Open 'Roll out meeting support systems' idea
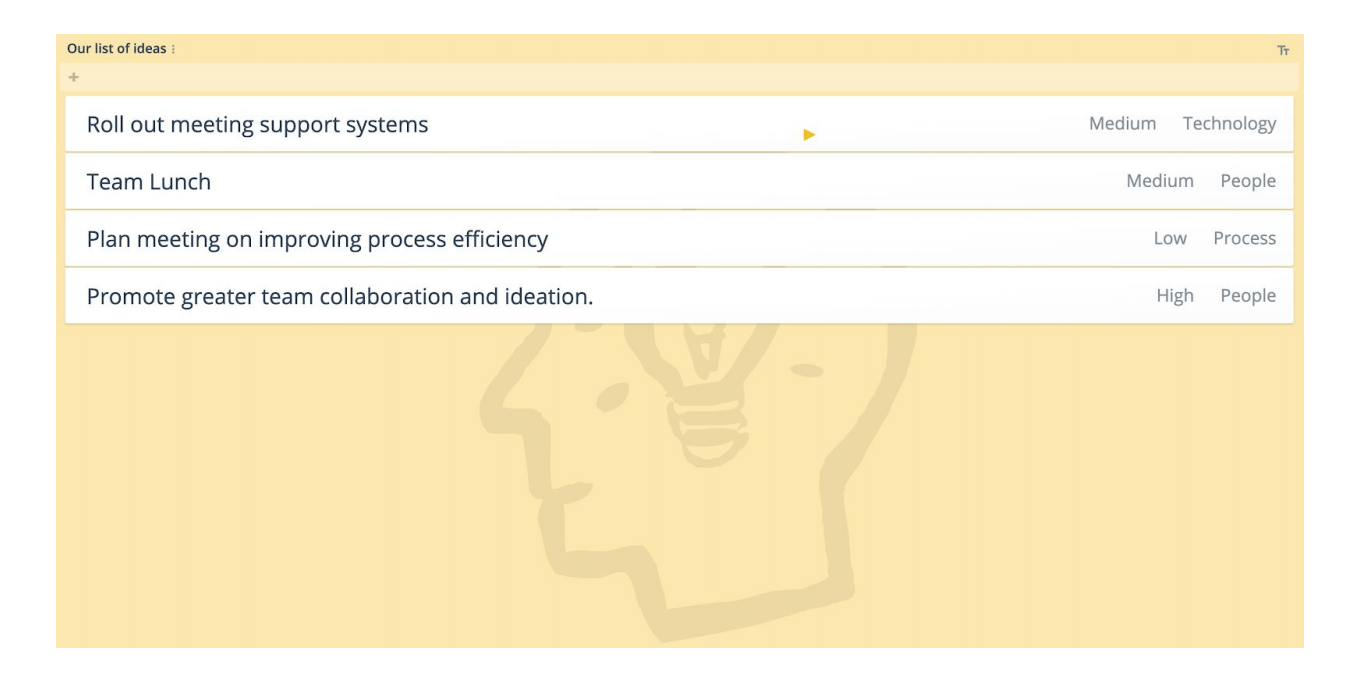 tap(257, 124)
